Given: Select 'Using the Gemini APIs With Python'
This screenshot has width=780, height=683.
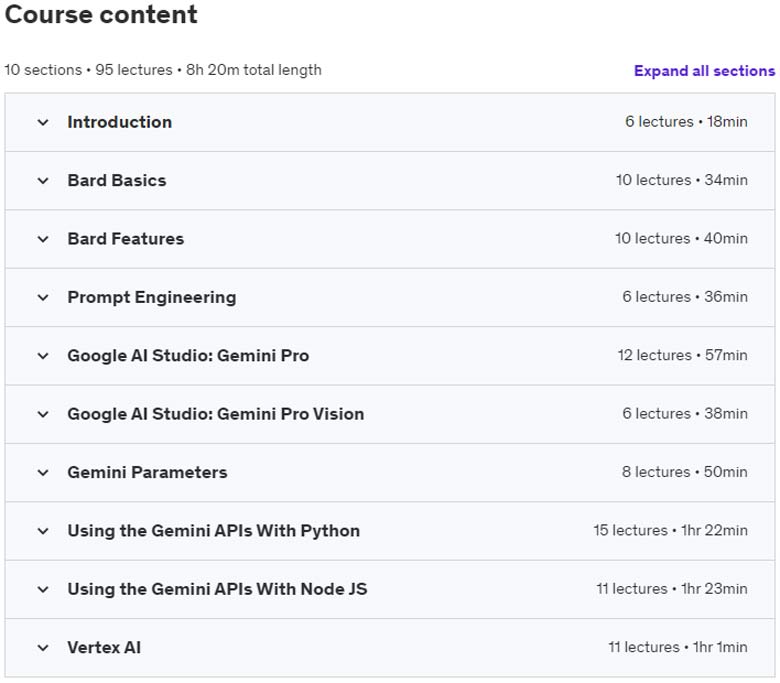Looking at the screenshot, I should (214, 531).
